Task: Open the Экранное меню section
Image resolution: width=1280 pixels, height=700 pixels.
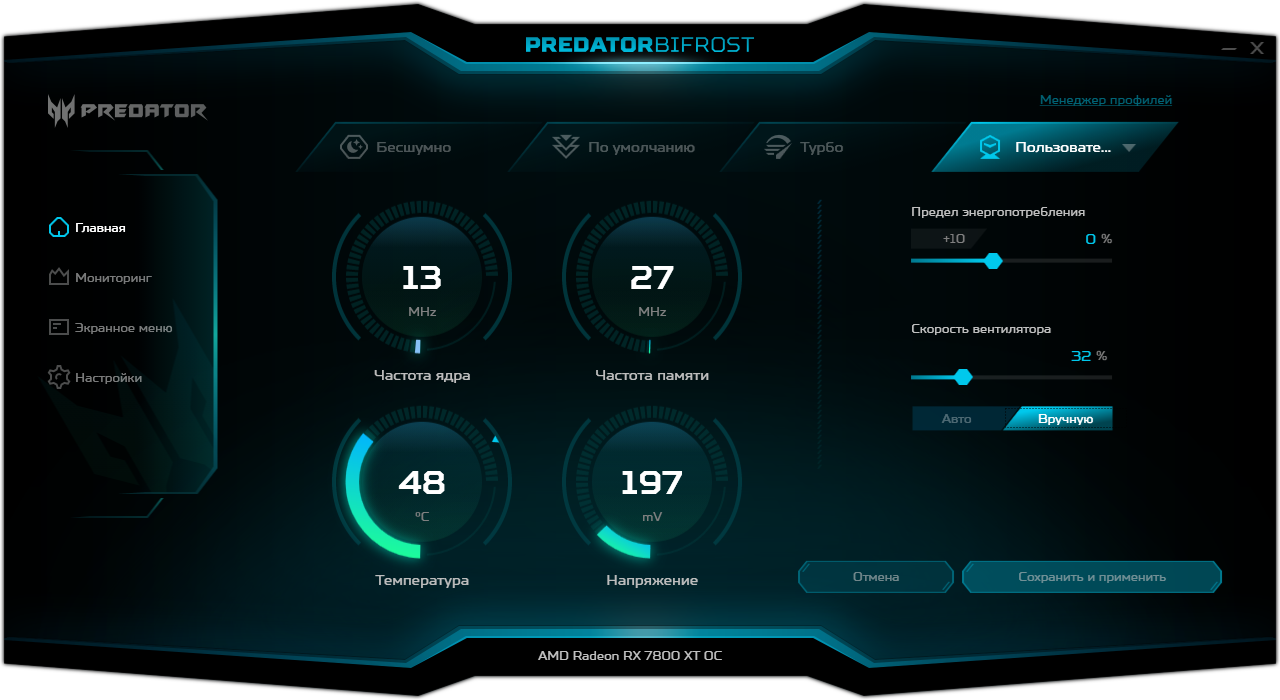Action: [x=110, y=327]
